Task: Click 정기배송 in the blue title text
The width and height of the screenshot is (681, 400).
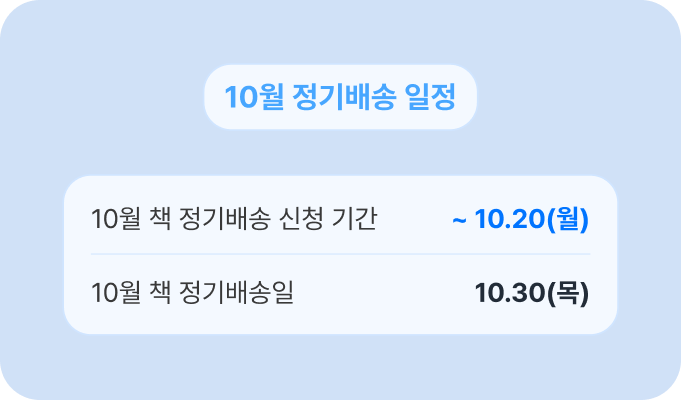Action: (x=344, y=96)
